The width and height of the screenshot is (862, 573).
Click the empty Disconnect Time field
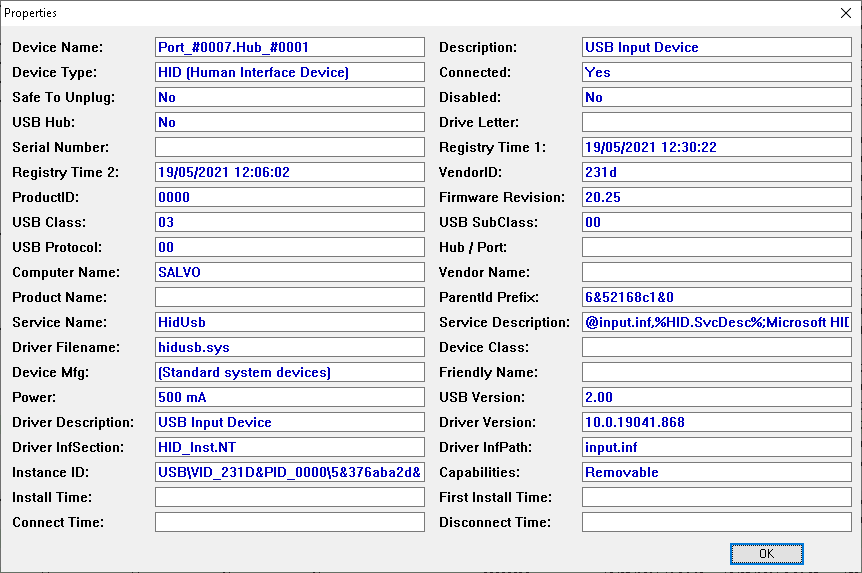(x=717, y=522)
